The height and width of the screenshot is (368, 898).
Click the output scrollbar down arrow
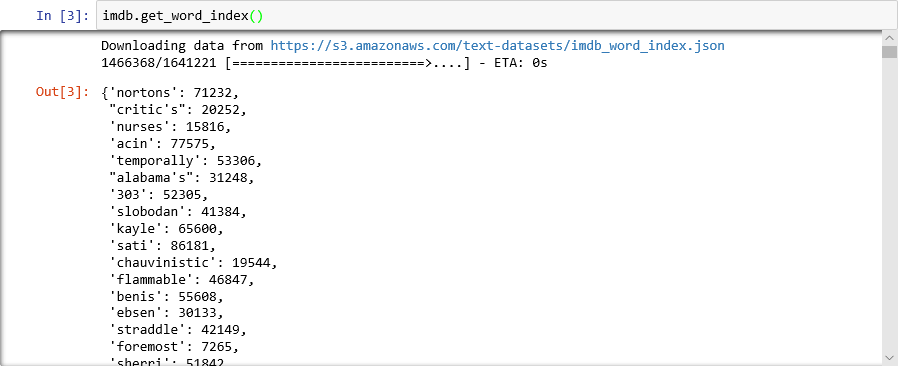[889, 357]
